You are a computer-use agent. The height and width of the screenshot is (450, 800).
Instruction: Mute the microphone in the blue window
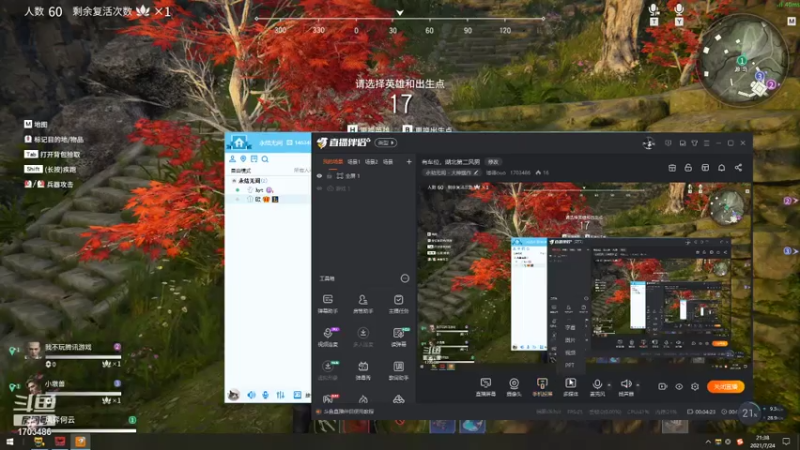pyautogui.click(x=265, y=395)
